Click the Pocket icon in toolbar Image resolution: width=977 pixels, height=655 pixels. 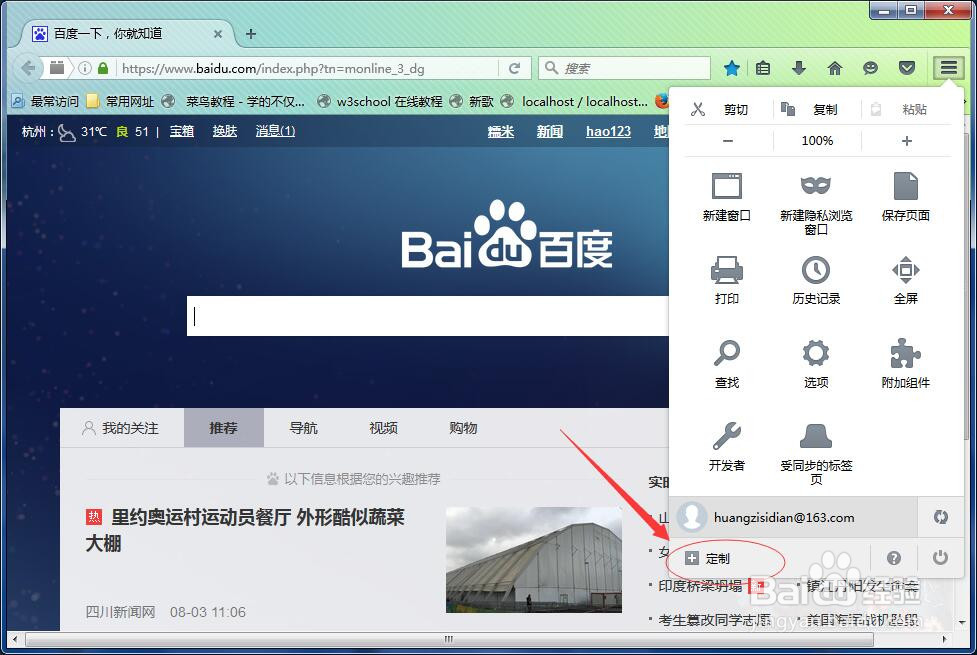click(907, 68)
